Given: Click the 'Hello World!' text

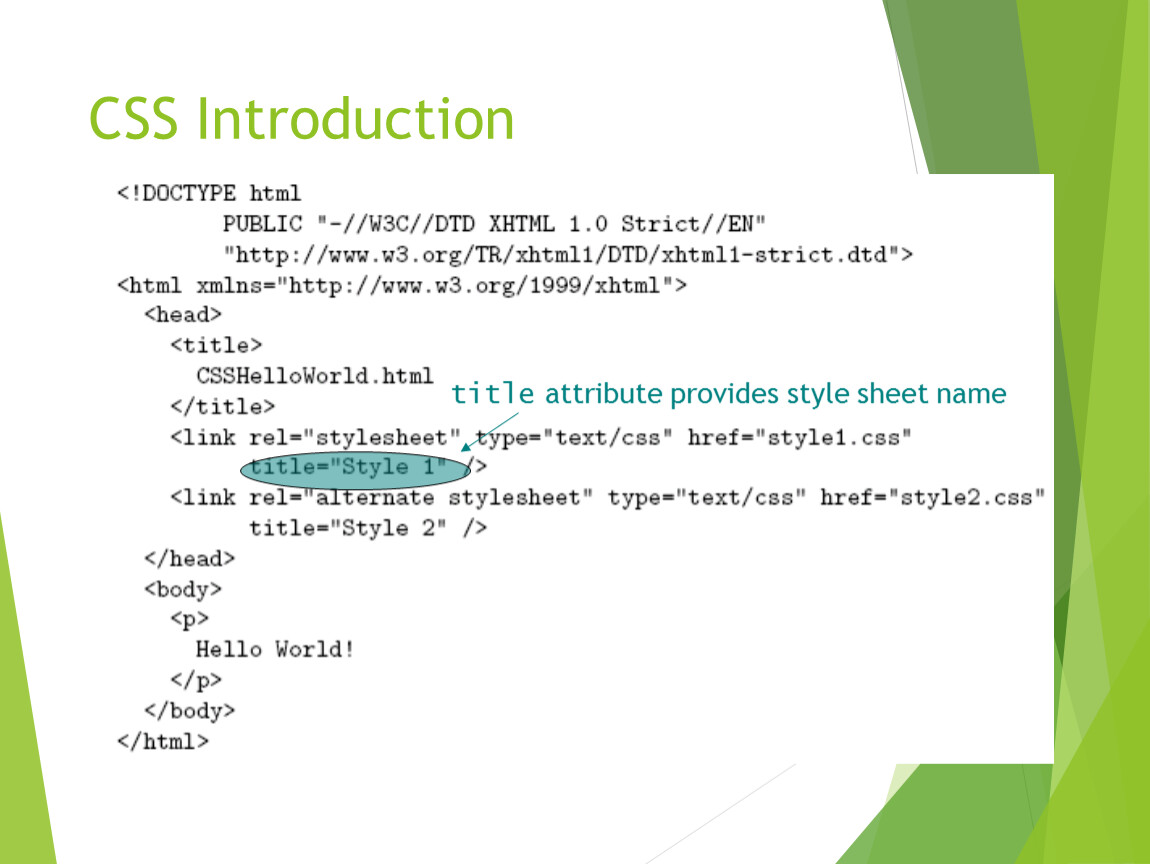Looking at the screenshot, I should click(x=275, y=650).
